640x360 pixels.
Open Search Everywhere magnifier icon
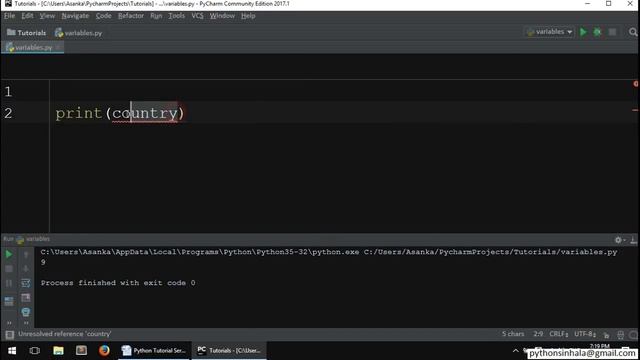[633, 32]
